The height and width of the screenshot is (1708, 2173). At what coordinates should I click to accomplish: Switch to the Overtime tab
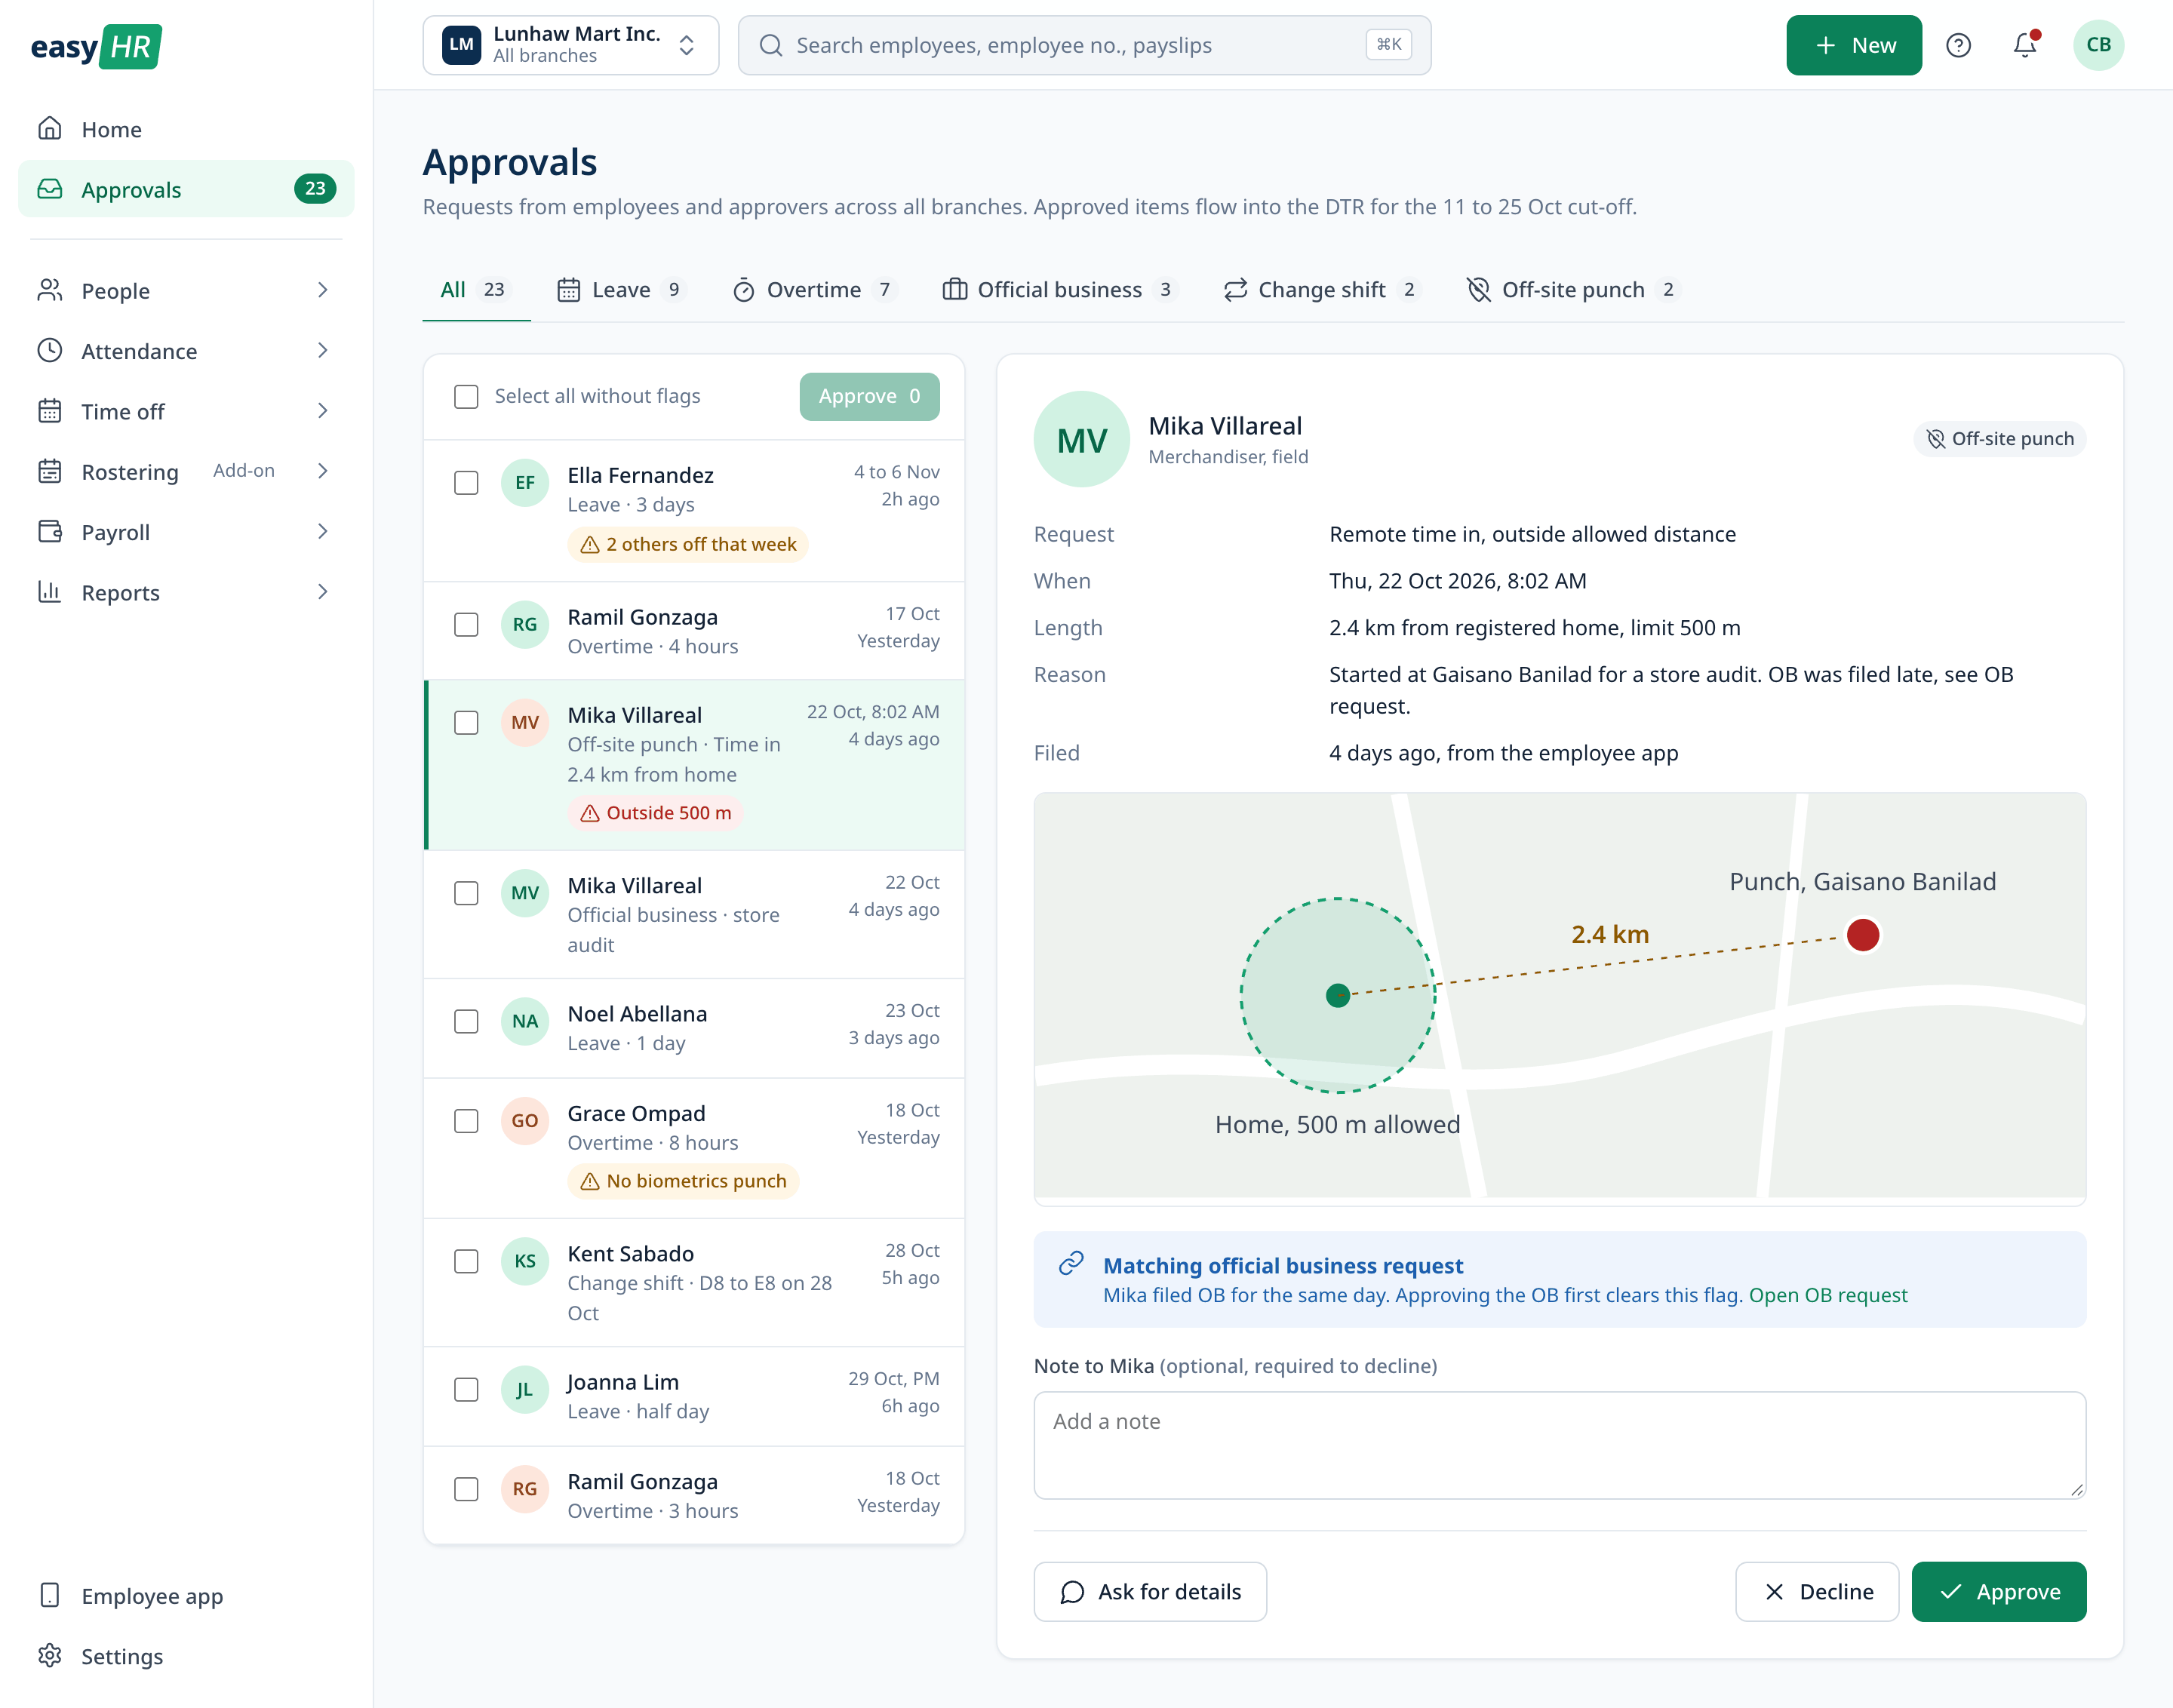tap(813, 290)
